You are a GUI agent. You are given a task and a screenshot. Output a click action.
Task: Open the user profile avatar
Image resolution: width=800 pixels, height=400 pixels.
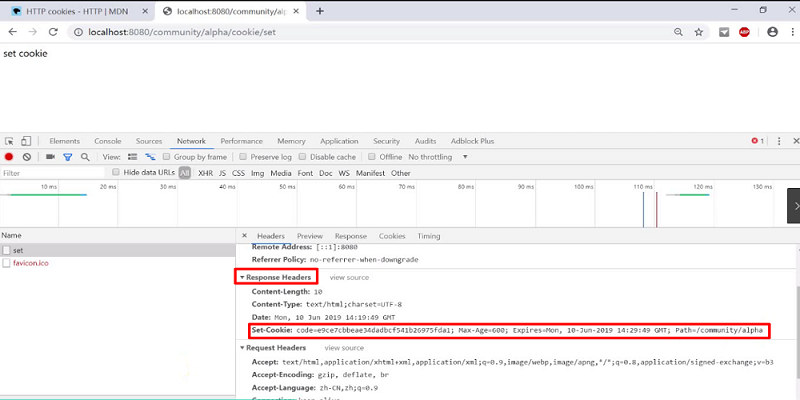[772, 32]
